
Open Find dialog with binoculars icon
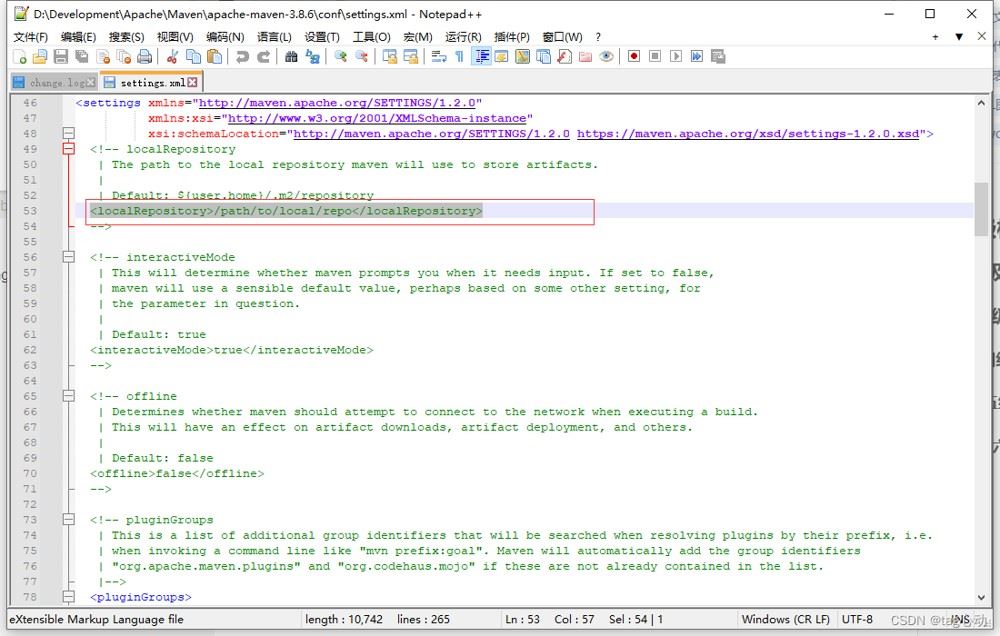point(291,57)
